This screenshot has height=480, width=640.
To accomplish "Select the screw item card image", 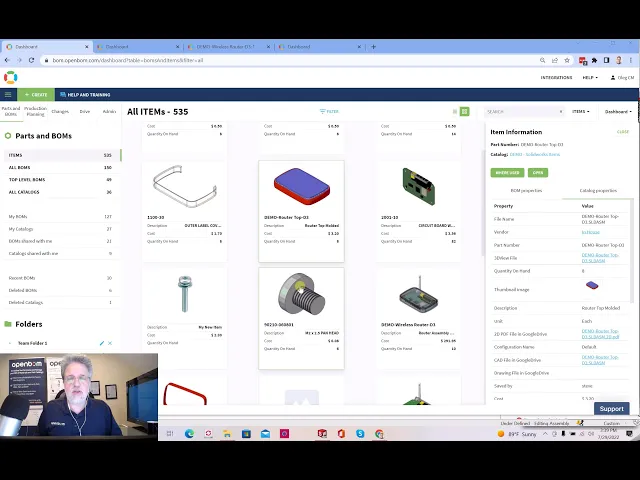I will tap(184, 294).
